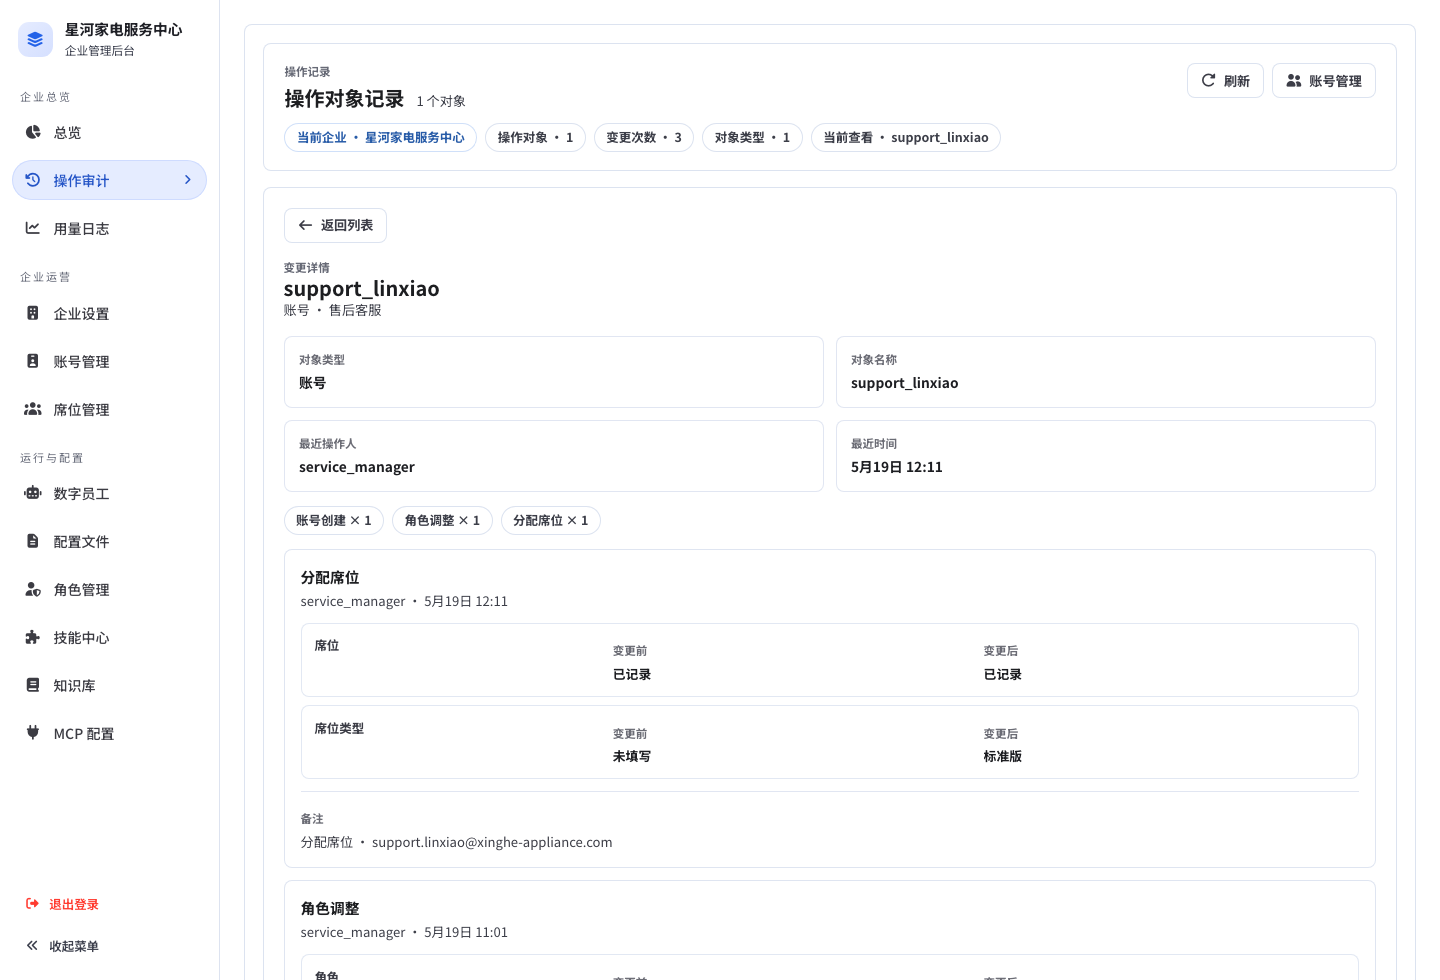Go to 企业设置 in the sidebar
Image resolution: width=1440 pixels, height=980 pixels.
coord(109,313)
